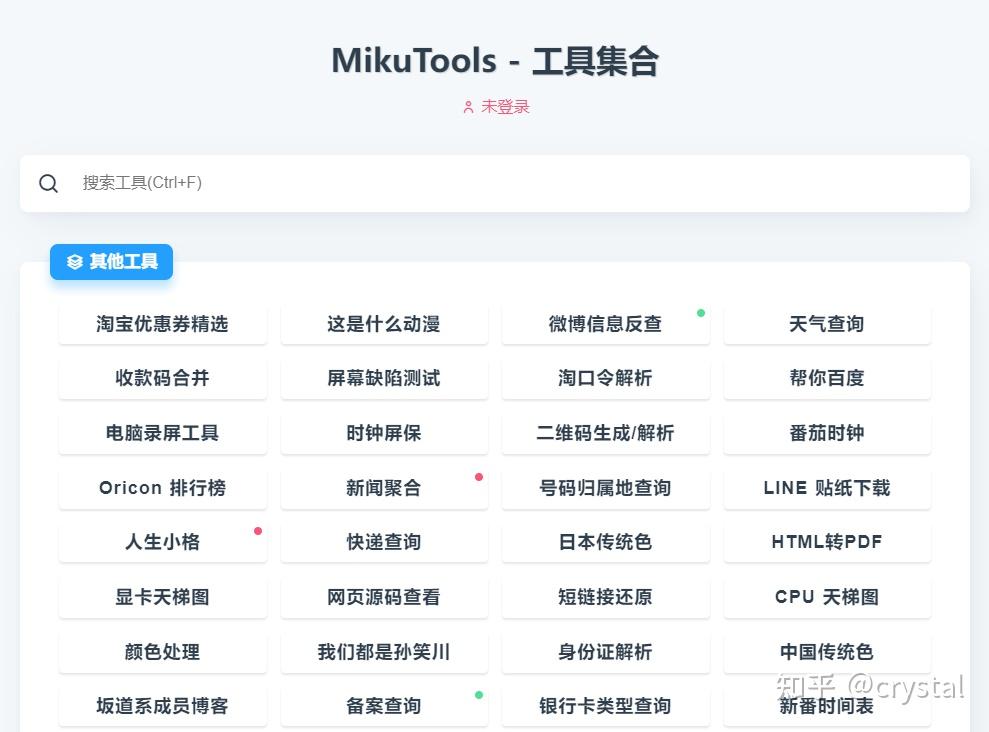View 中国传统色 tool
This screenshot has height=732, width=989.
827,652
